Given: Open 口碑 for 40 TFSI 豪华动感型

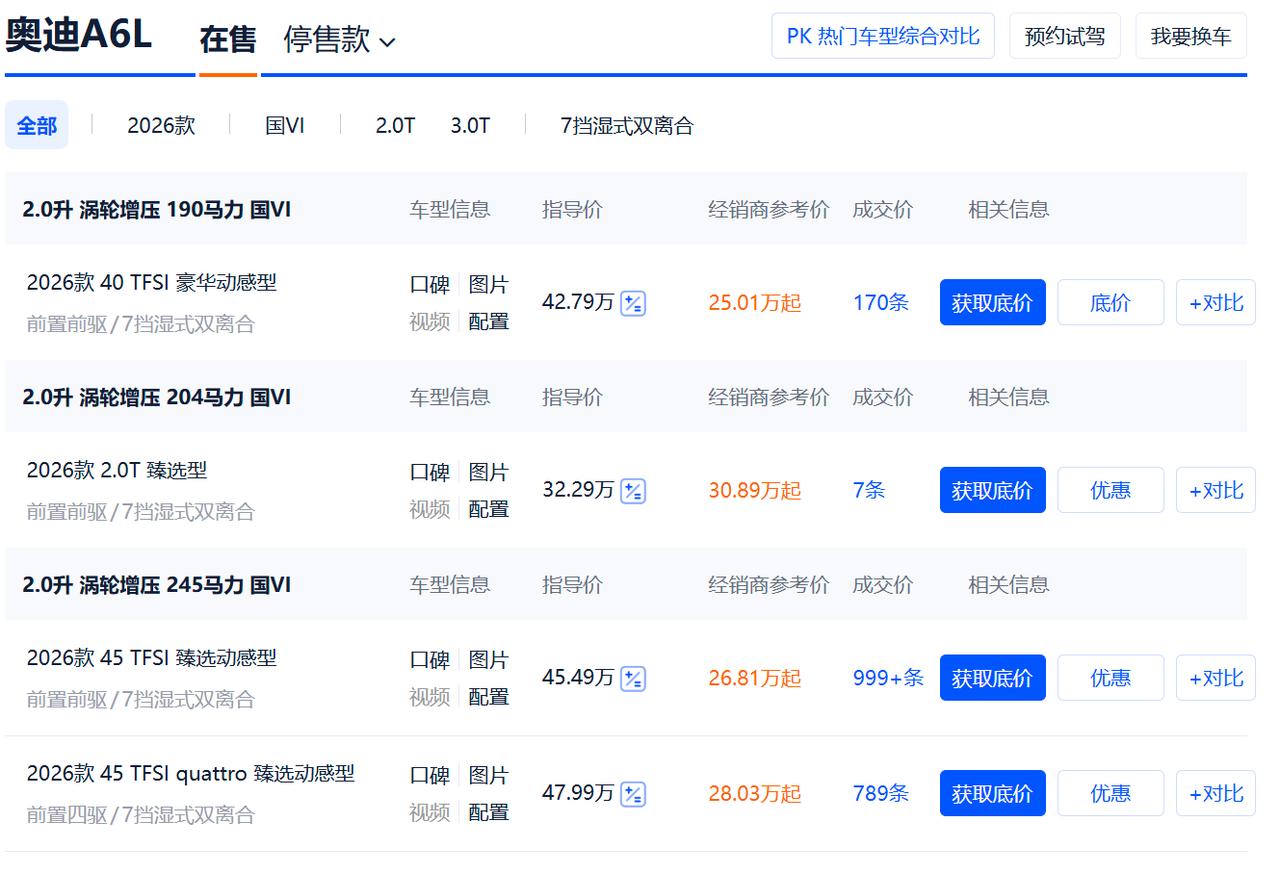Looking at the screenshot, I should tap(430, 285).
